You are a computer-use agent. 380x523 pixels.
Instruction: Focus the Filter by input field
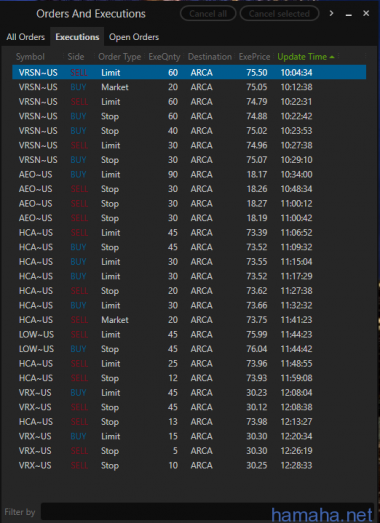(x=207, y=512)
